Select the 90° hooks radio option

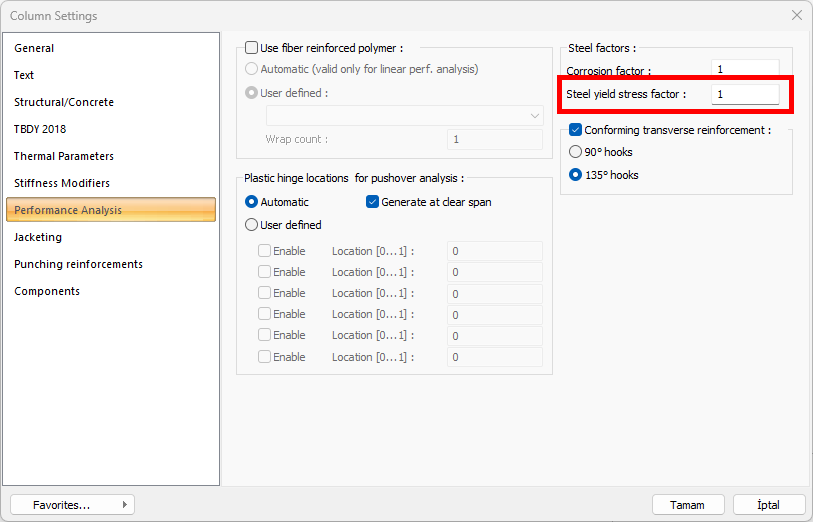pyautogui.click(x=575, y=152)
